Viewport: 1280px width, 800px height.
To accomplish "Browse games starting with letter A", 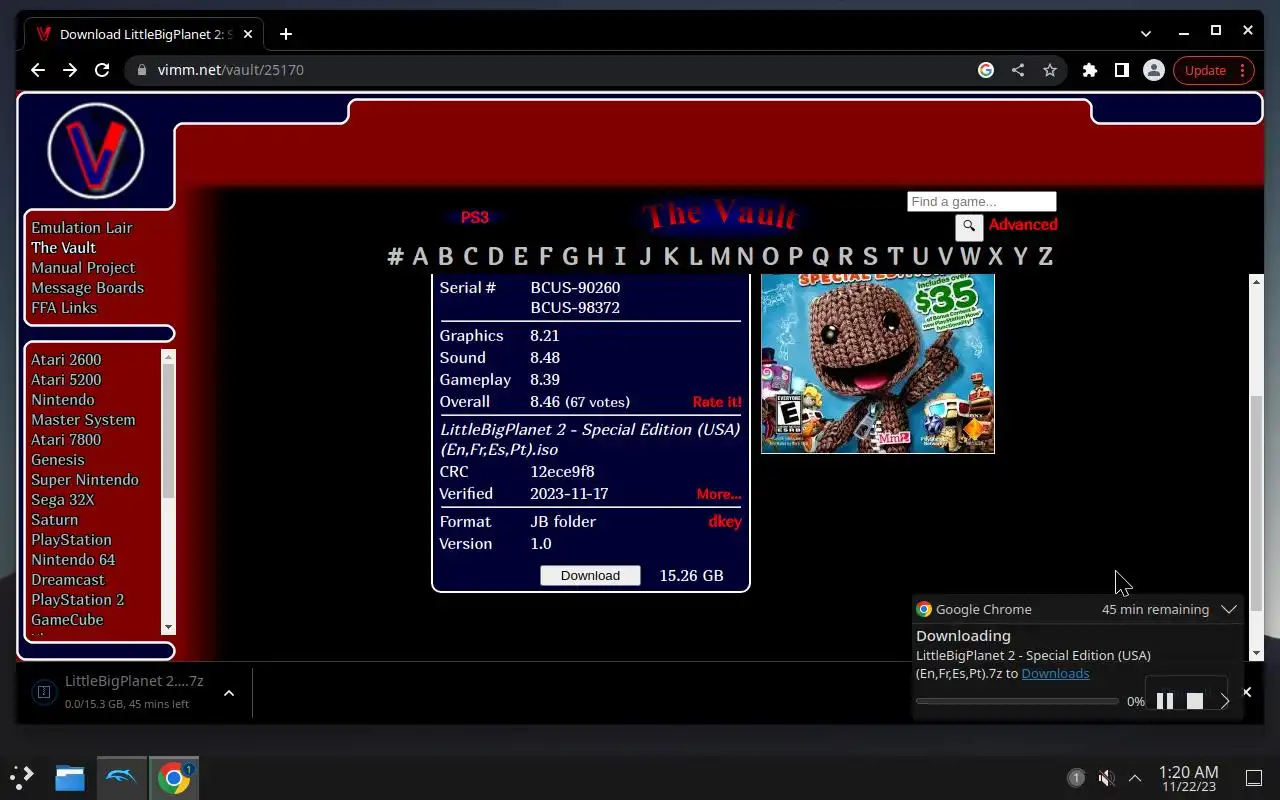I will 420,257.
